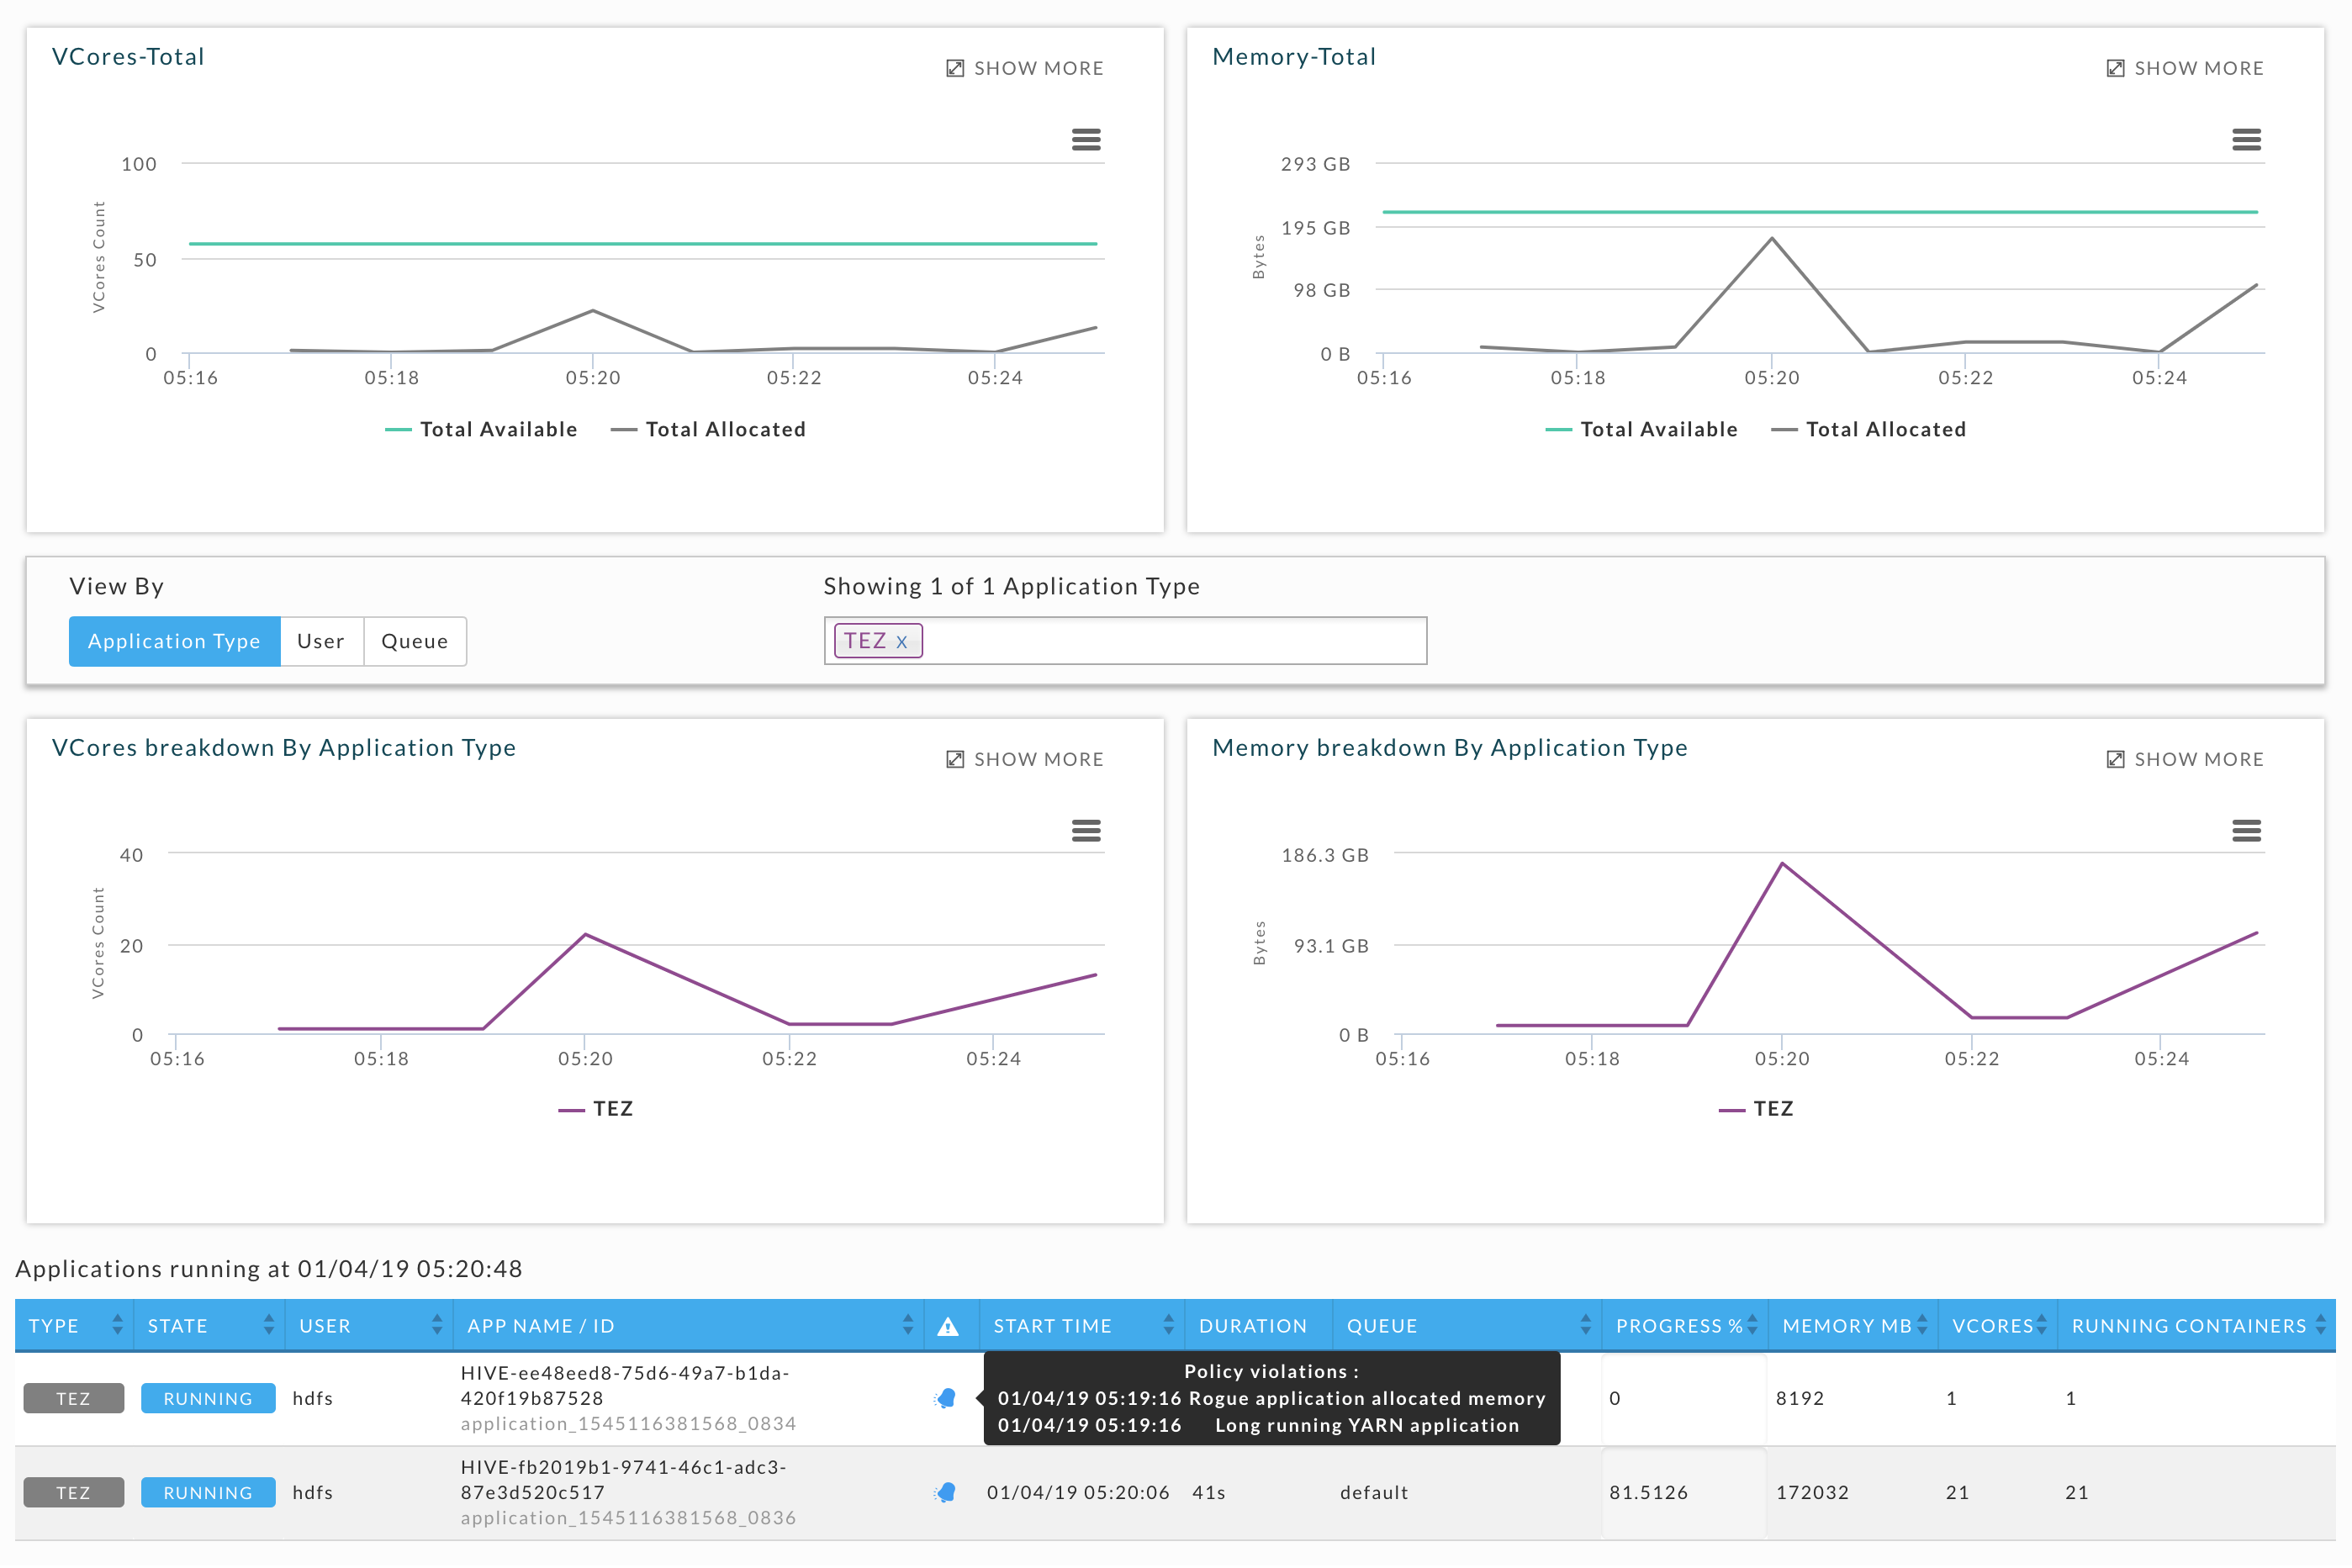
Task: Open Memory-Total chart hamburger menu
Action: (x=2246, y=139)
